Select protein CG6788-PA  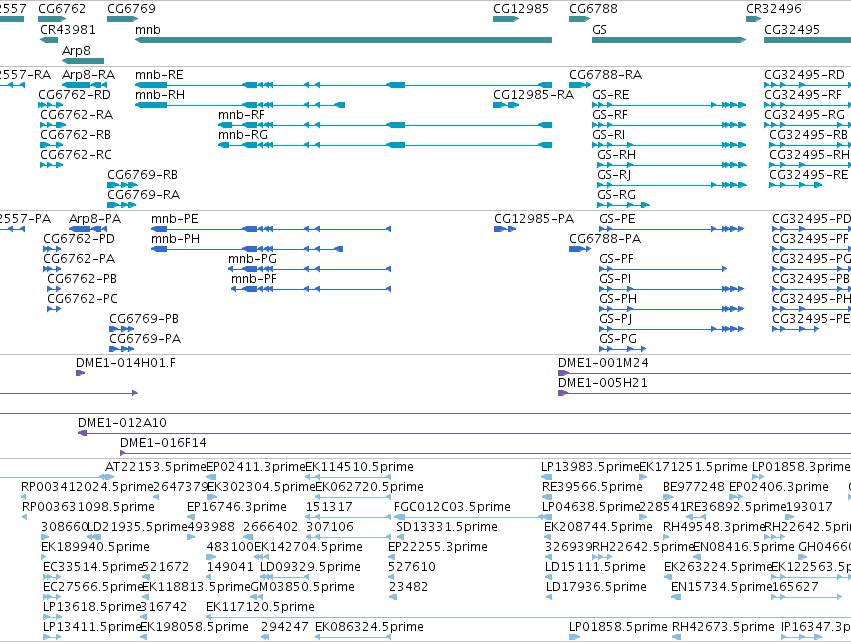(605, 239)
